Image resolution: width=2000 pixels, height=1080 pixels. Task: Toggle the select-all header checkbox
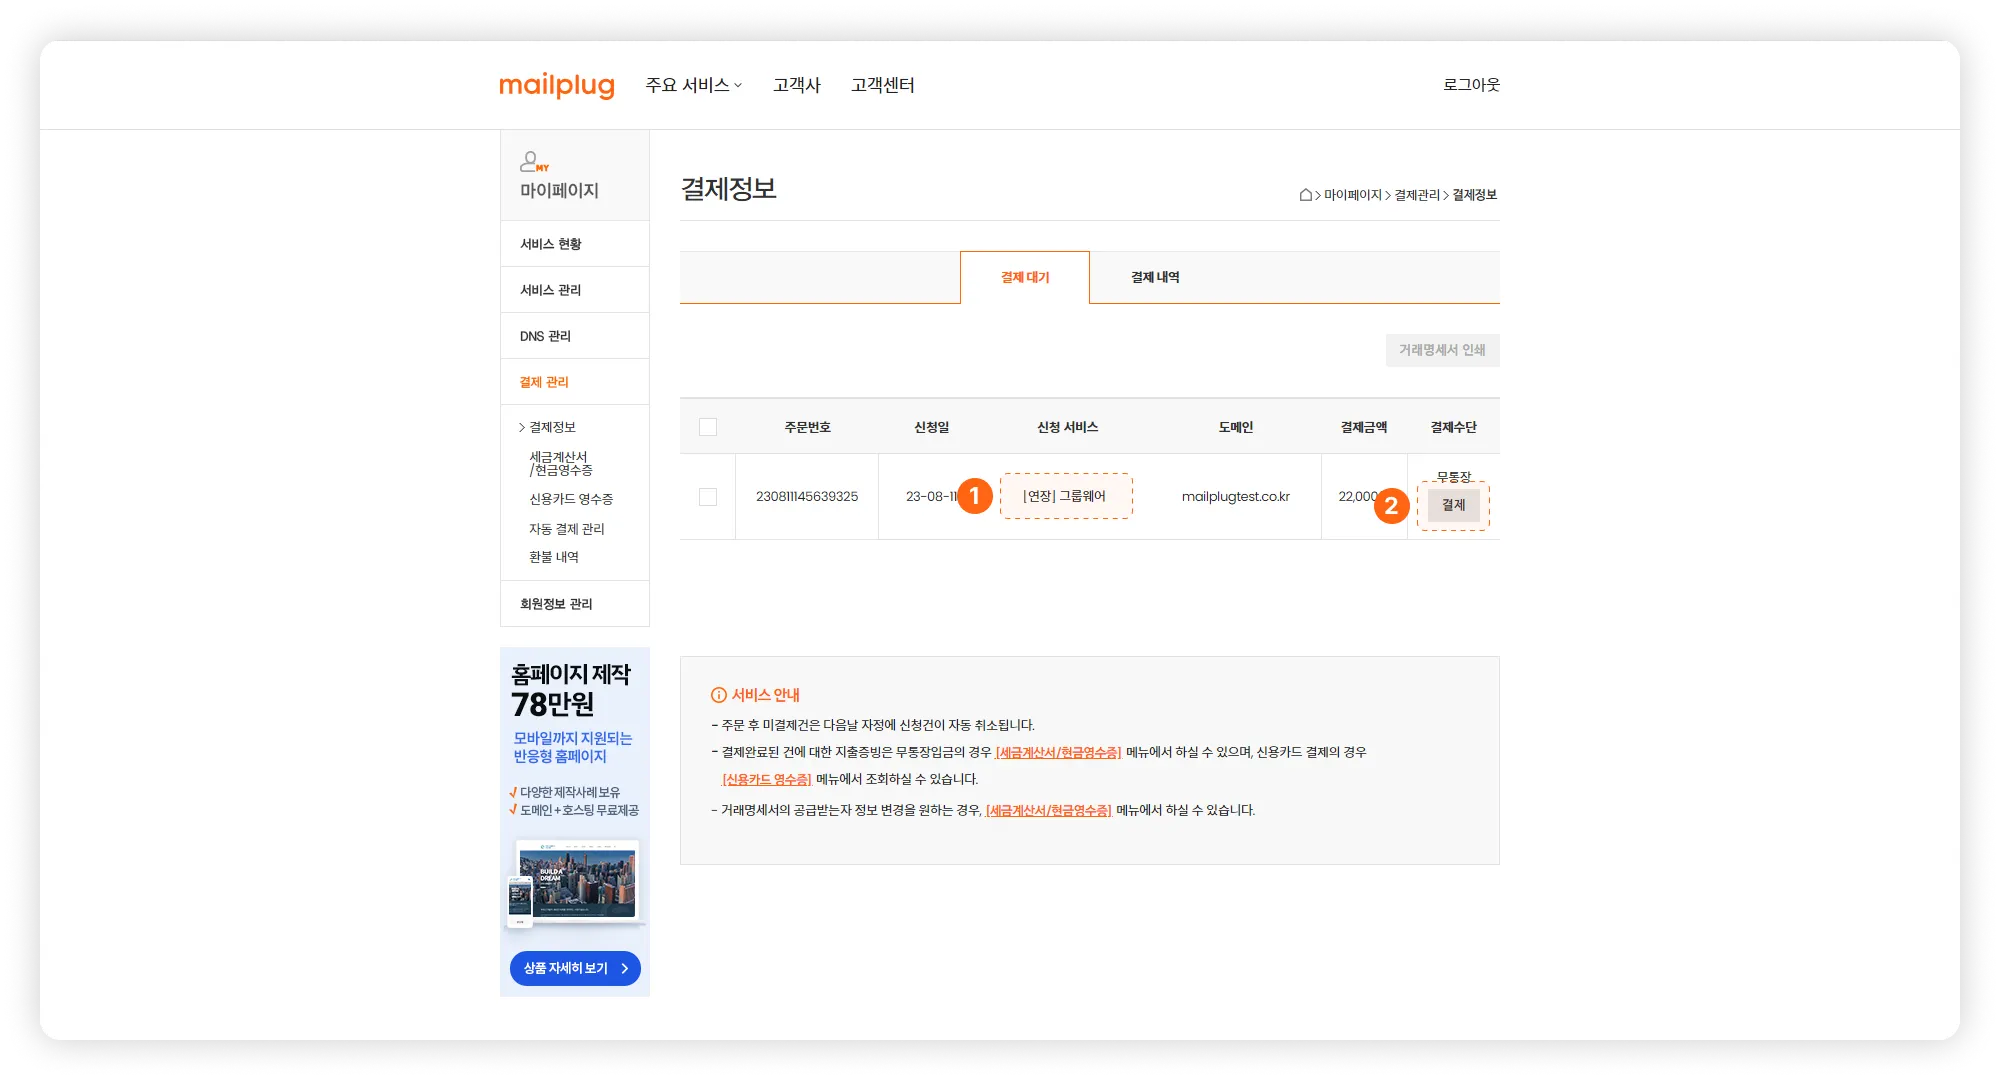tap(708, 427)
